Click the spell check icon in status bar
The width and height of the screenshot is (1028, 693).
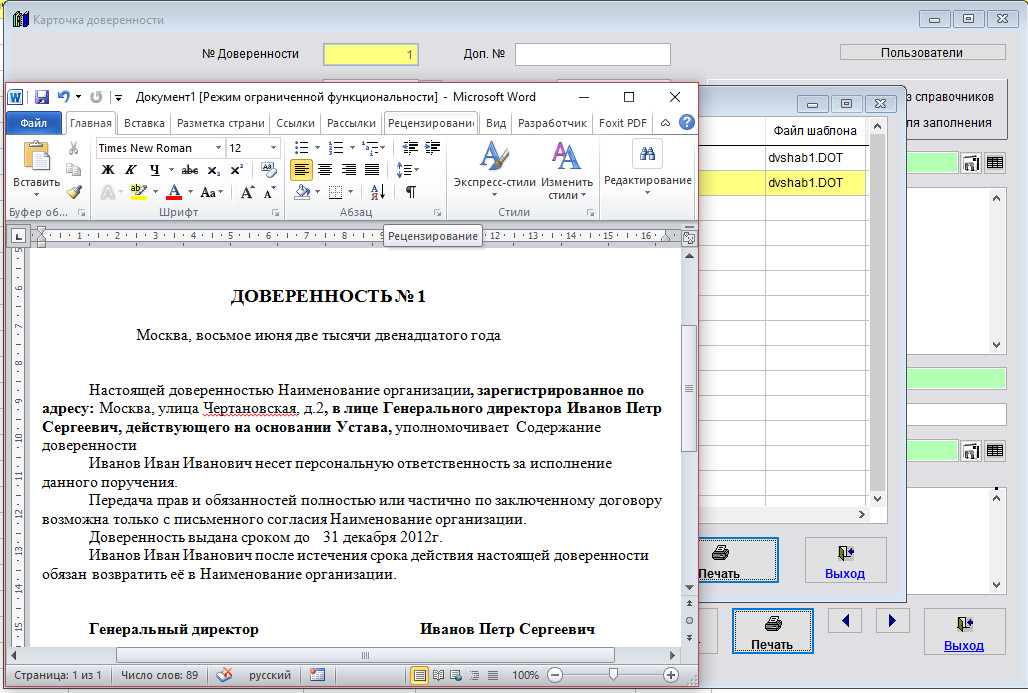click(224, 675)
